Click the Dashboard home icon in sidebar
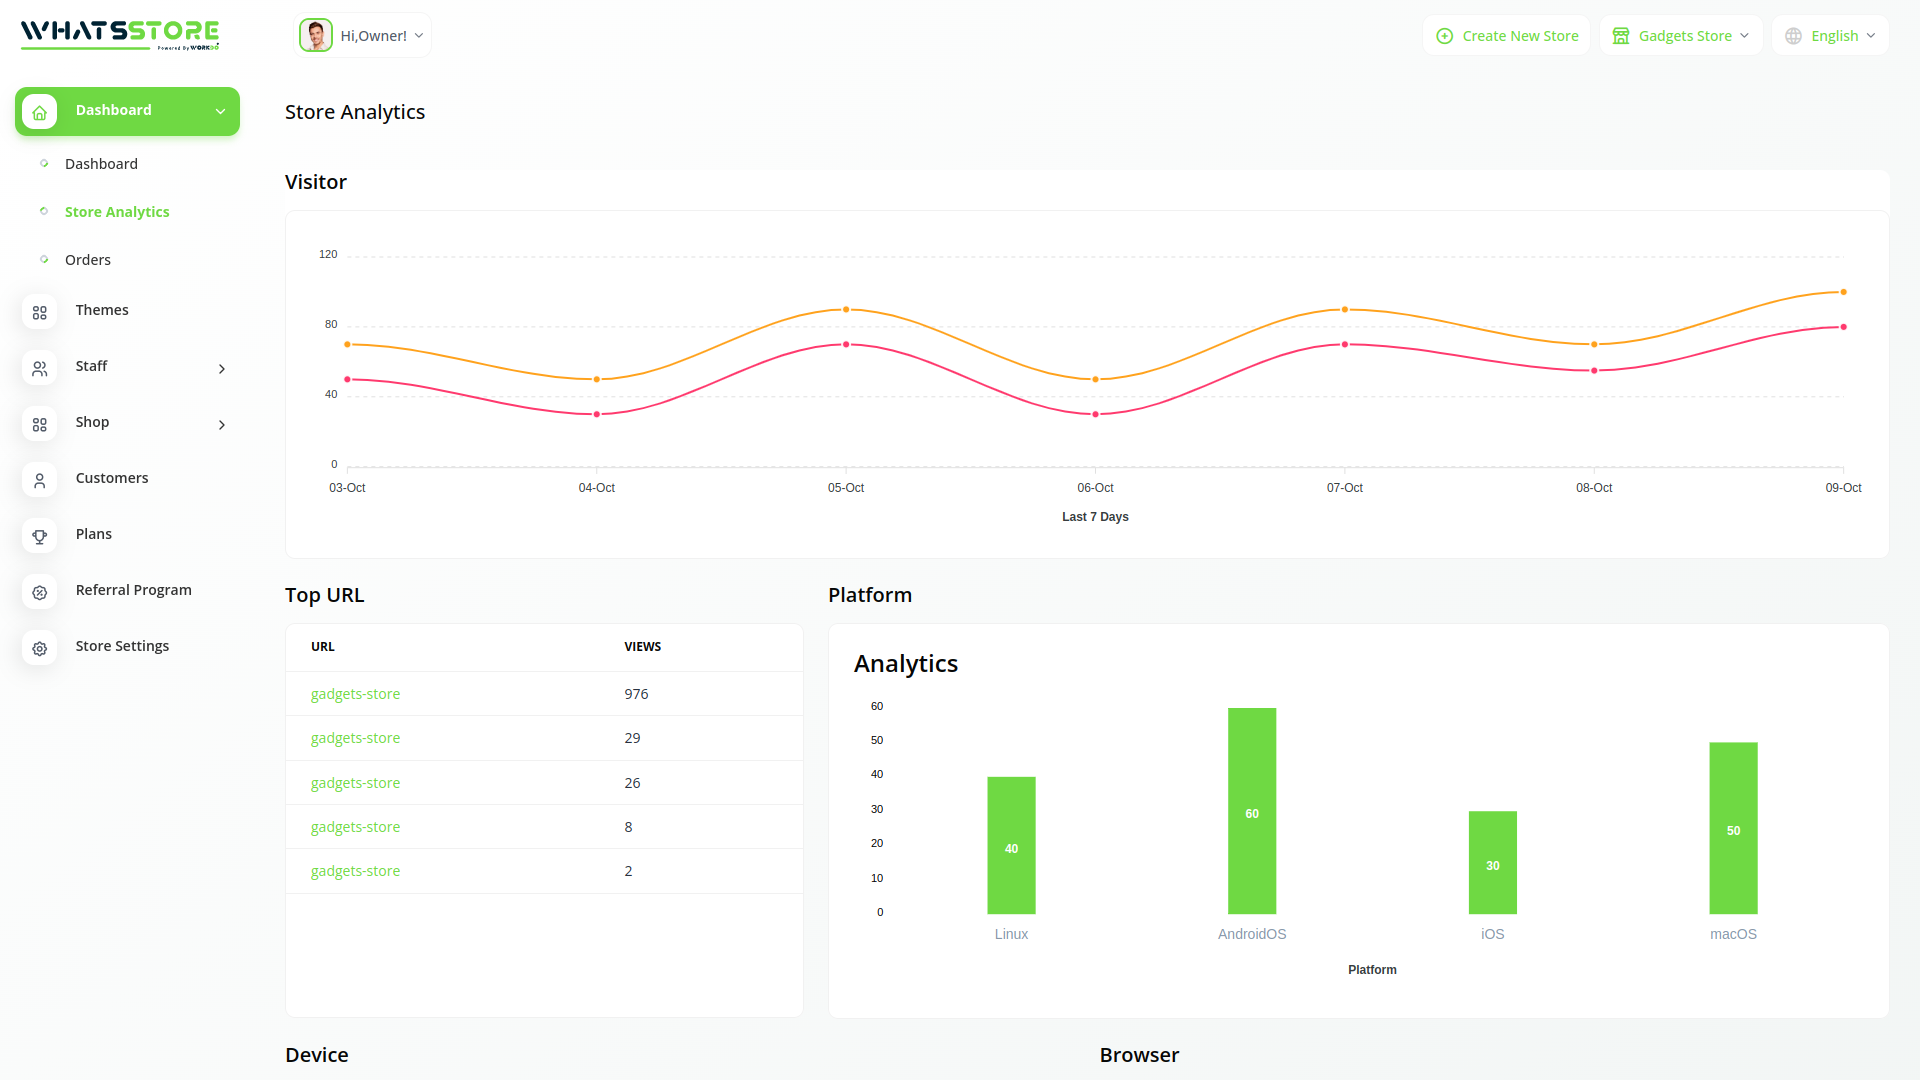The height and width of the screenshot is (1080, 1920). tap(40, 112)
